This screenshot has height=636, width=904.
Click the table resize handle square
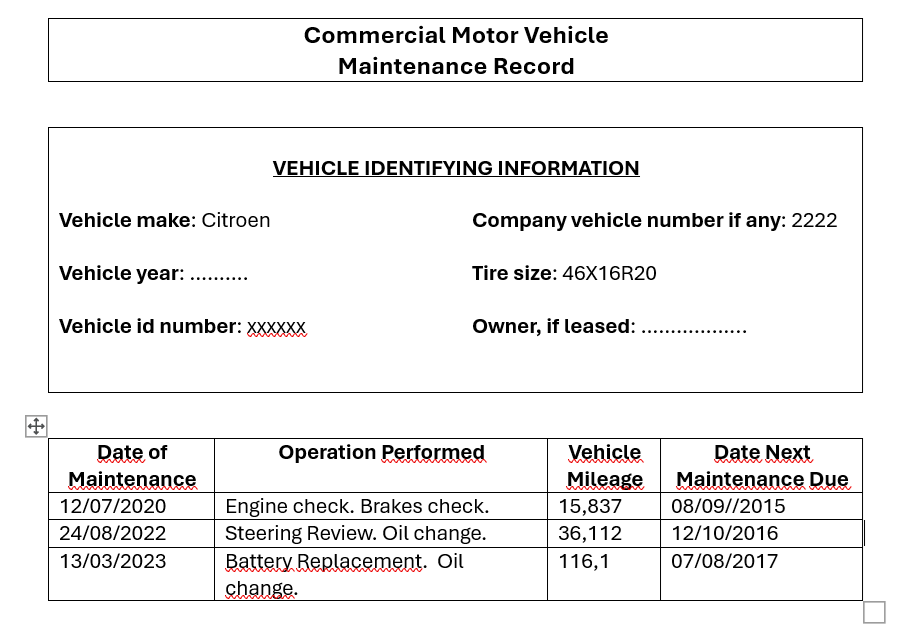[873, 612]
